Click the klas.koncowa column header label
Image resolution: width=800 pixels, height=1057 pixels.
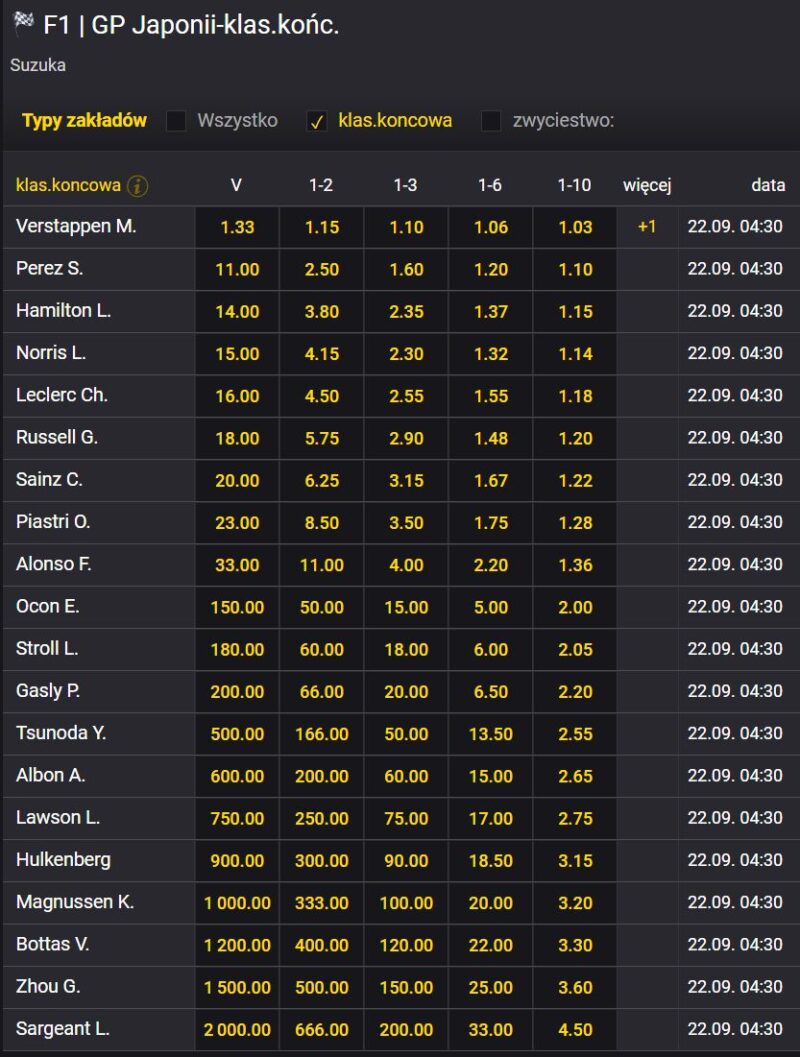(68, 185)
